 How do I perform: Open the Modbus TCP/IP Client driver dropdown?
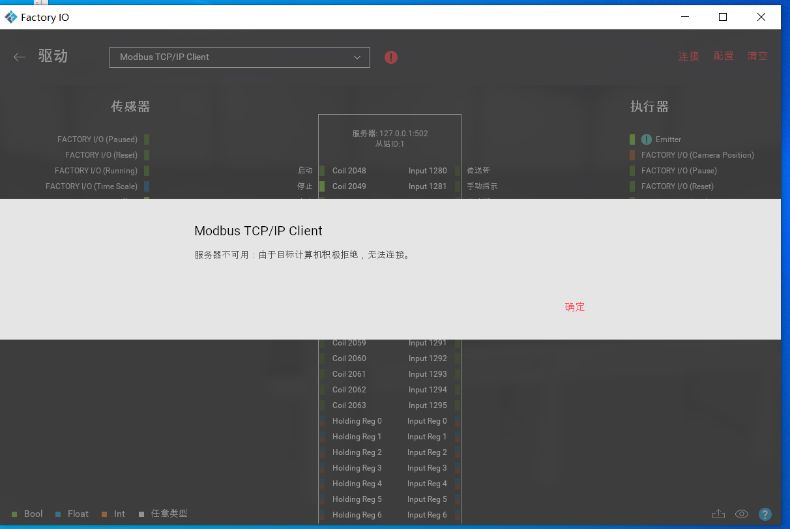point(239,57)
